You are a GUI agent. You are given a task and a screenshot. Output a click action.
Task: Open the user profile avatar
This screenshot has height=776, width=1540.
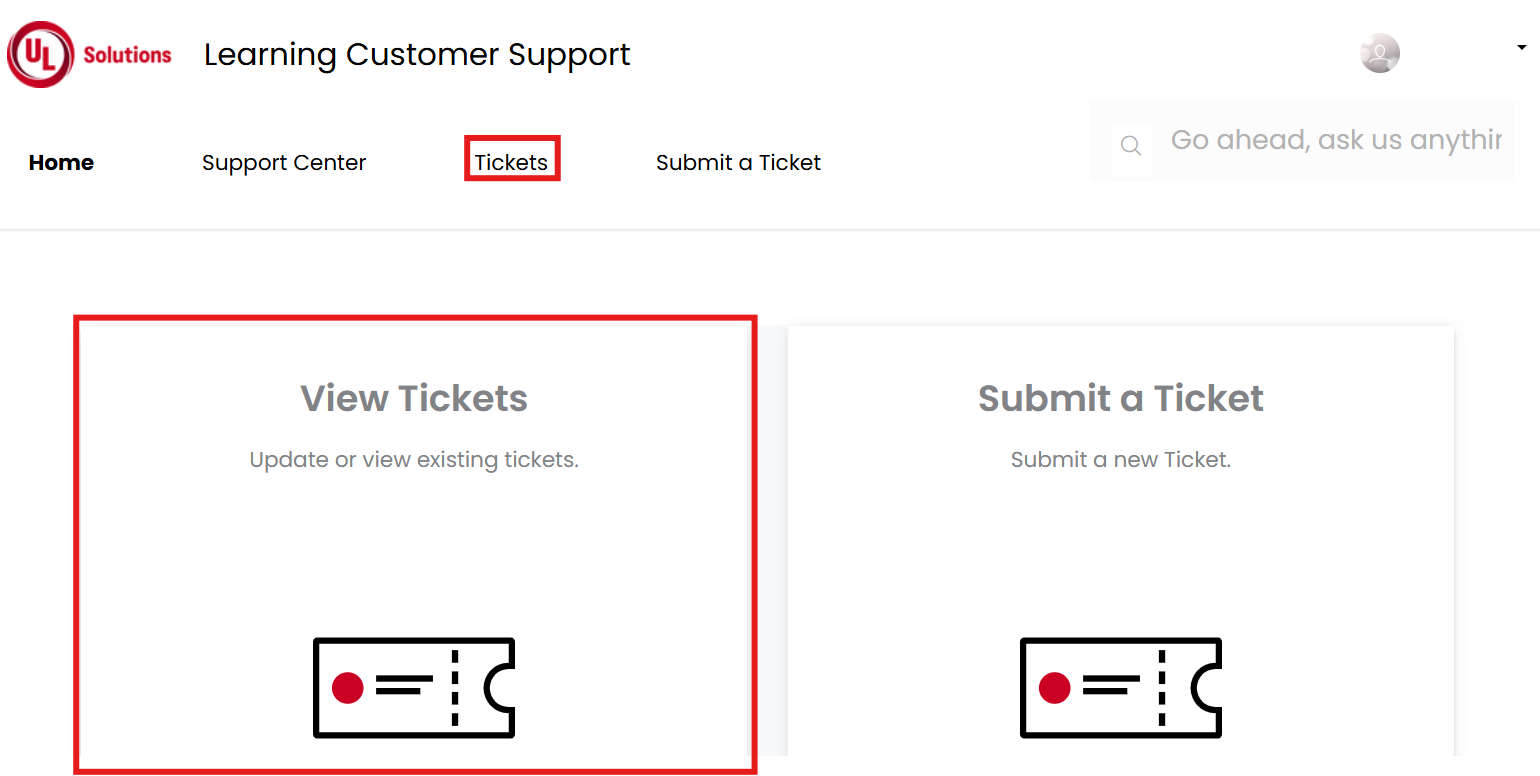1380,53
